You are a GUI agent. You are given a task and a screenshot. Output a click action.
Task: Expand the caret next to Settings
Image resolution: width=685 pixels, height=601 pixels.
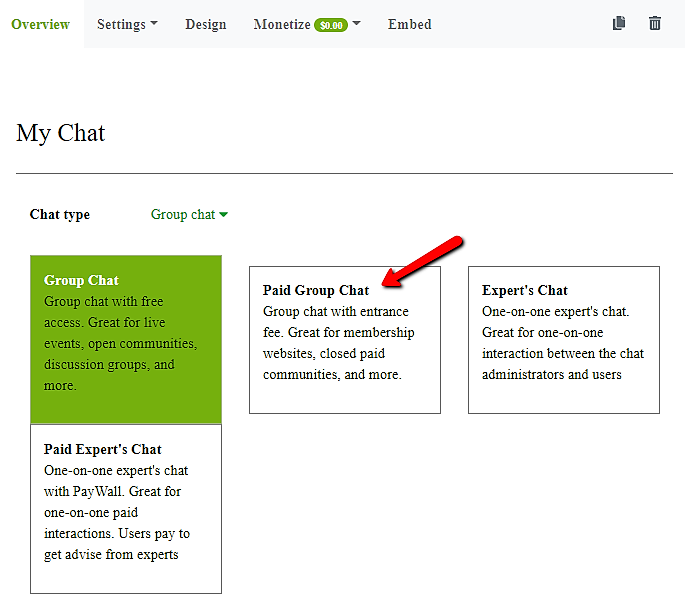click(x=154, y=24)
